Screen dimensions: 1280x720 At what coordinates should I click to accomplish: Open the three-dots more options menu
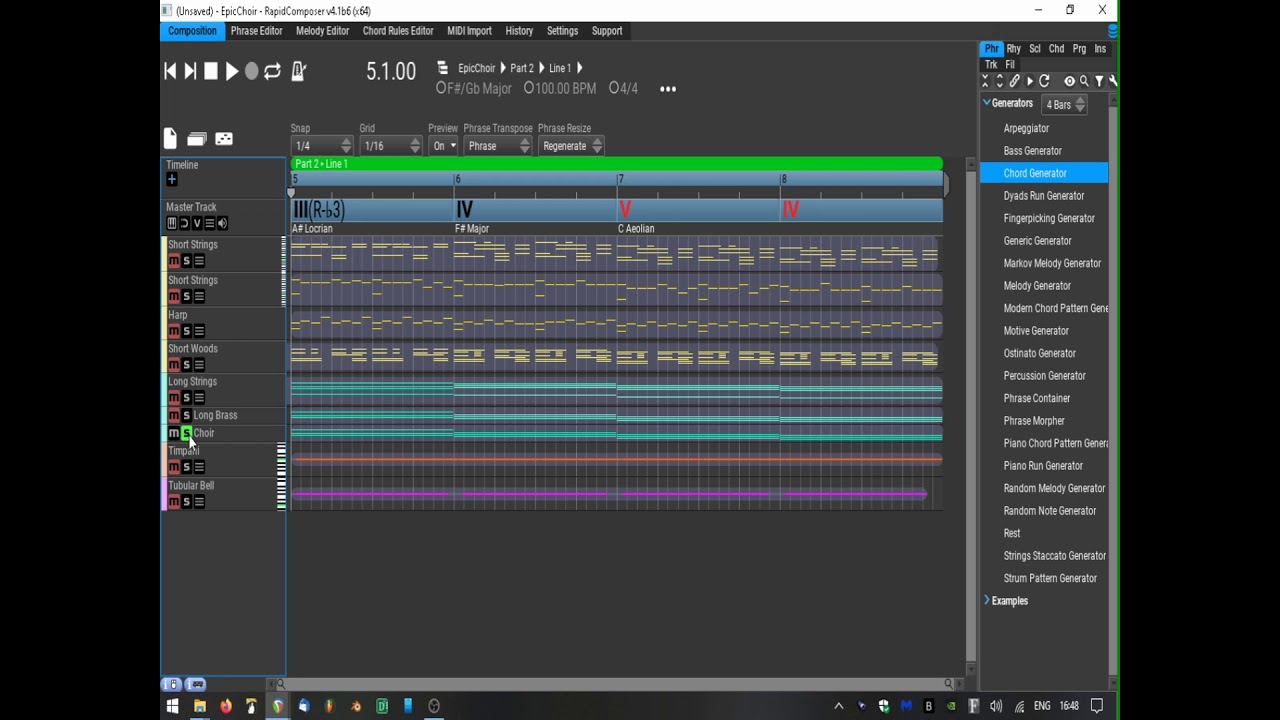(668, 89)
